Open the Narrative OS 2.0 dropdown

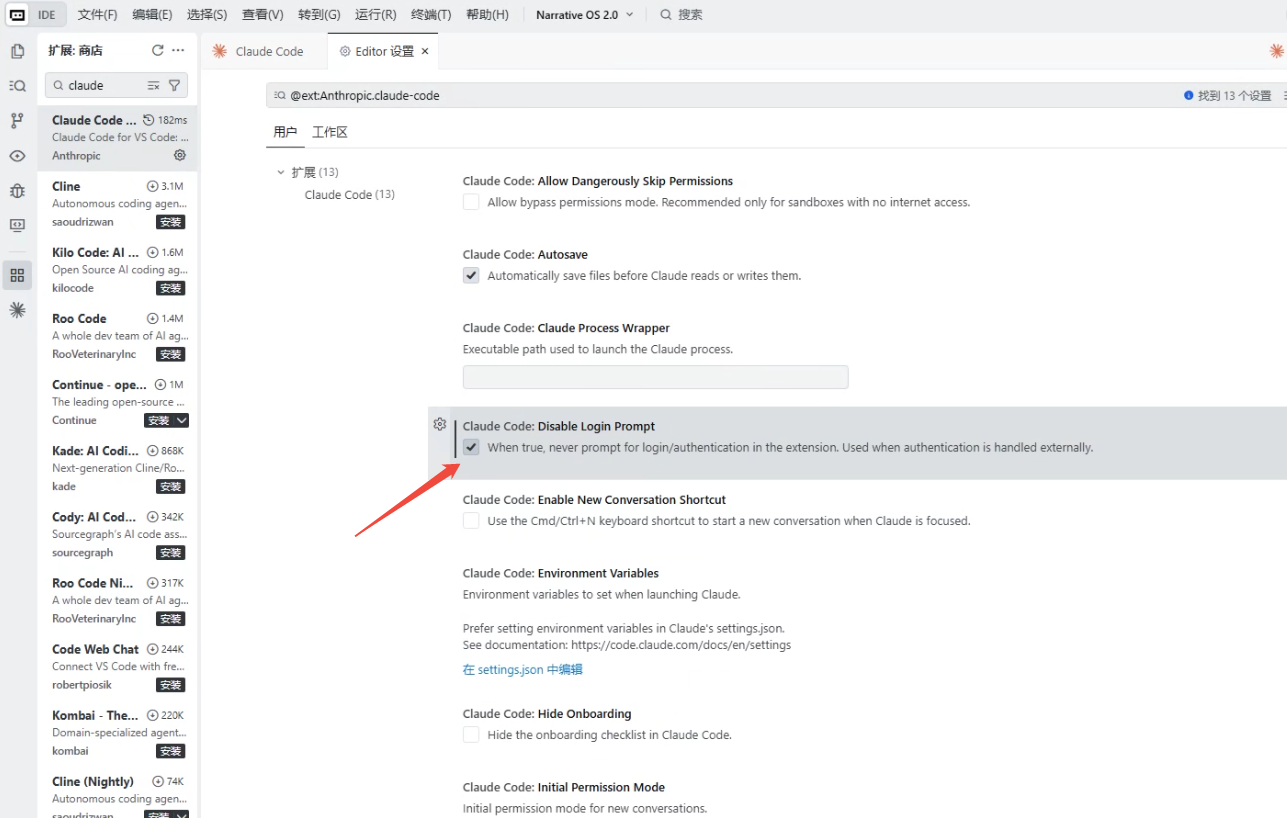pyautogui.click(x=585, y=15)
